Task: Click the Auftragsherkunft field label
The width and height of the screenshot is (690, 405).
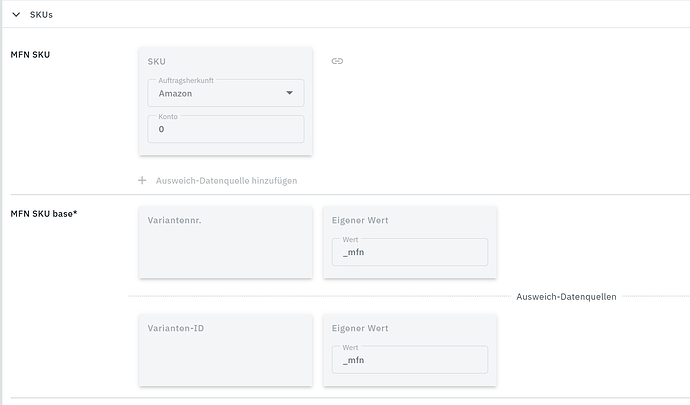Action: pyautogui.click(x=186, y=80)
